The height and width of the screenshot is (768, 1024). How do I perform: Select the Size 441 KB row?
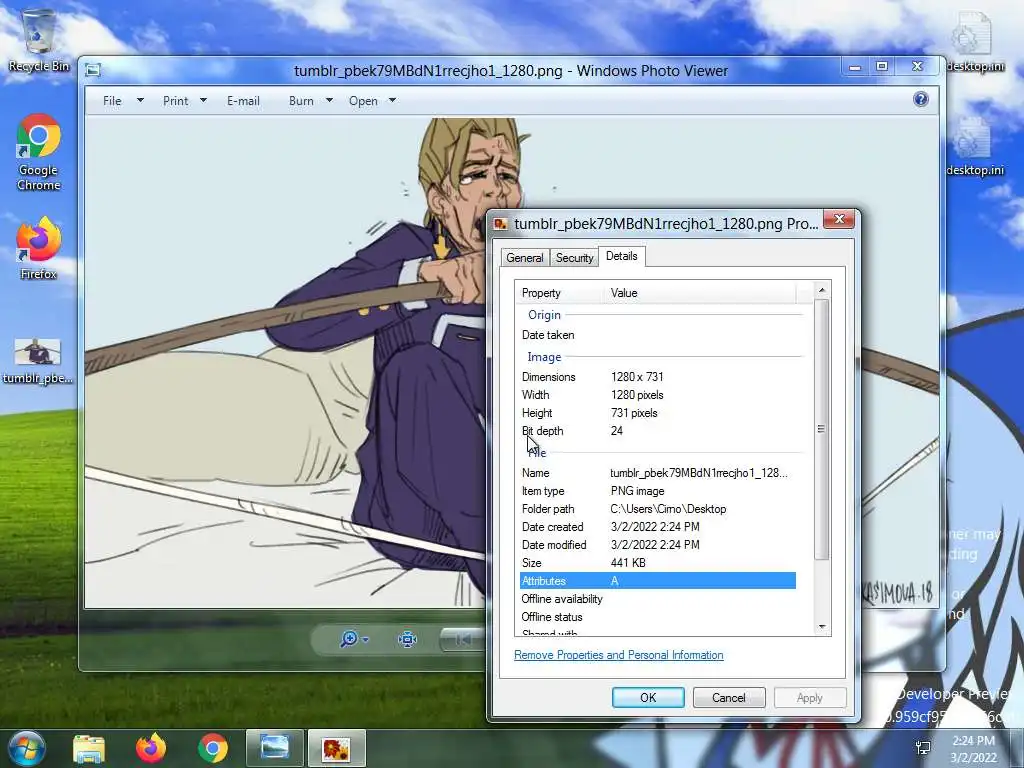(x=658, y=563)
